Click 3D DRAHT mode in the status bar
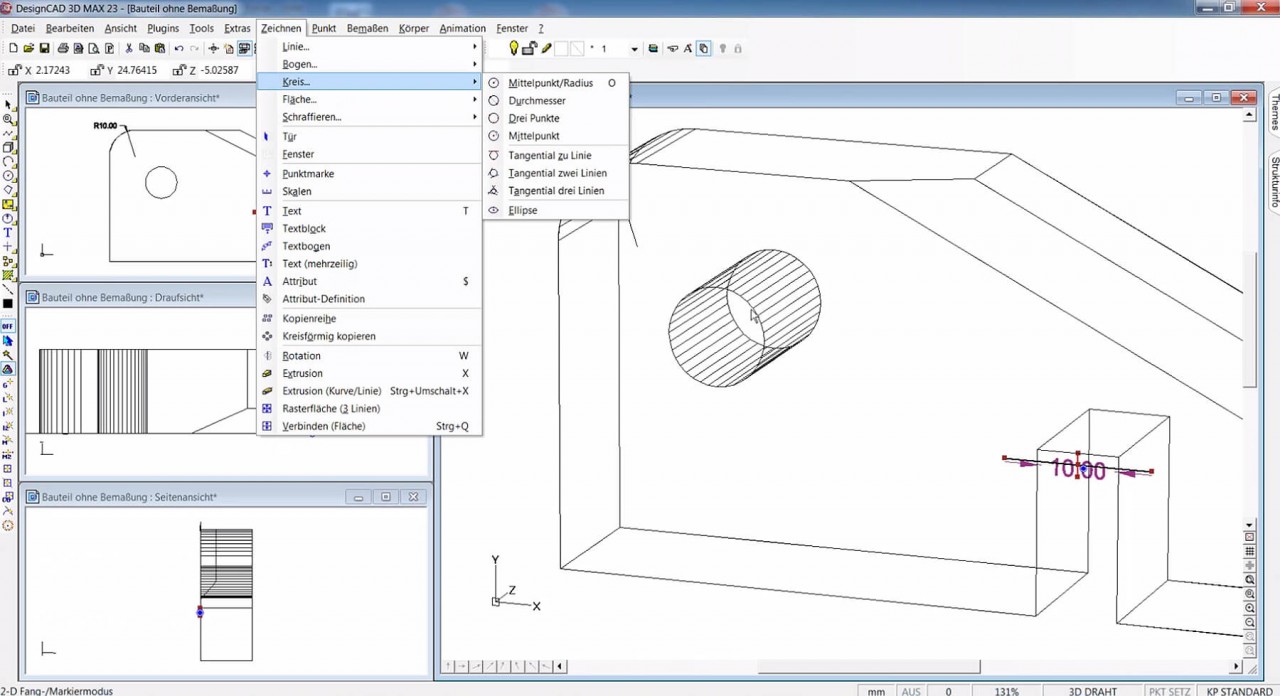The image size is (1280, 696). click(1092, 691)
